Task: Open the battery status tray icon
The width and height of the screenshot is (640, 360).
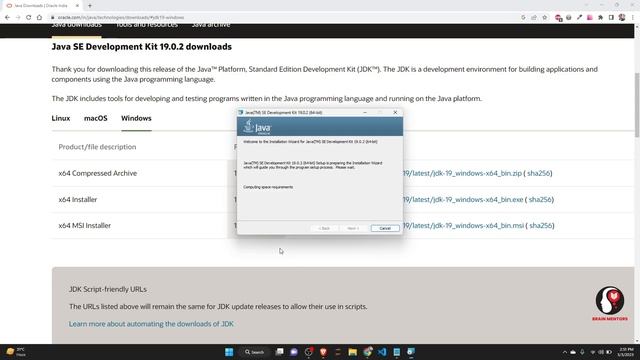Action: coord(609,352)
